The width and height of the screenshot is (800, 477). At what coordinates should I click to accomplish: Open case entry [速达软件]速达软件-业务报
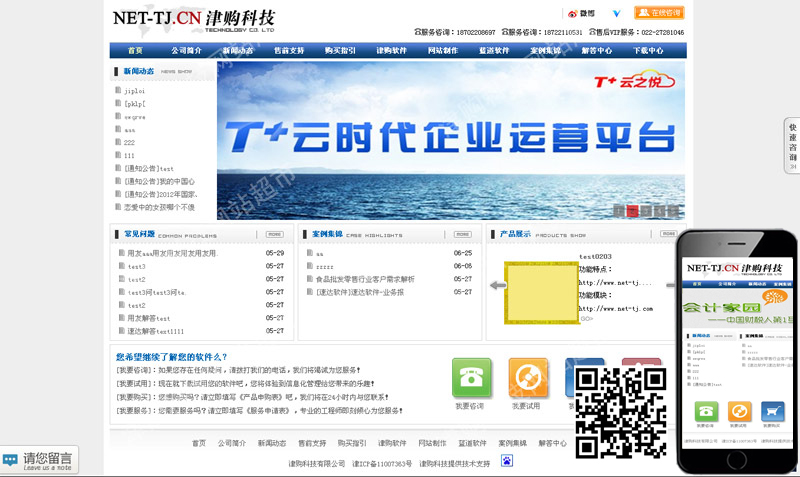click(360, 292)
